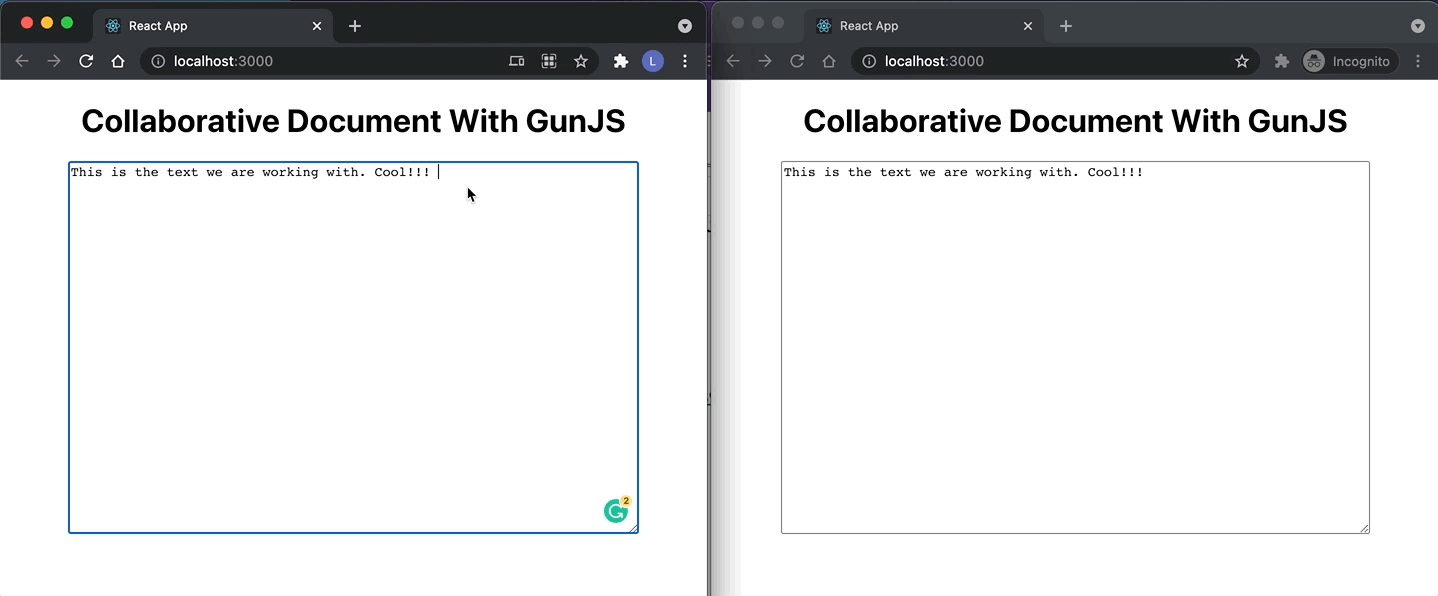Switch to the React App tab in the Incognito window
1438x596 pixels.
click(910, 26)
